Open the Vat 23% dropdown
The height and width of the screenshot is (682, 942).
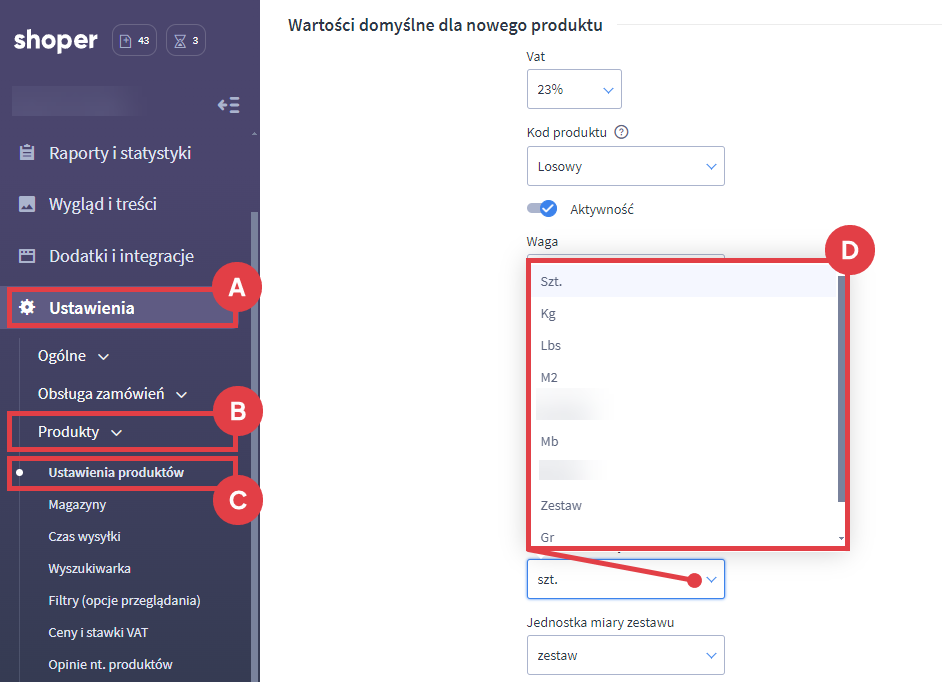coord(574,89)
